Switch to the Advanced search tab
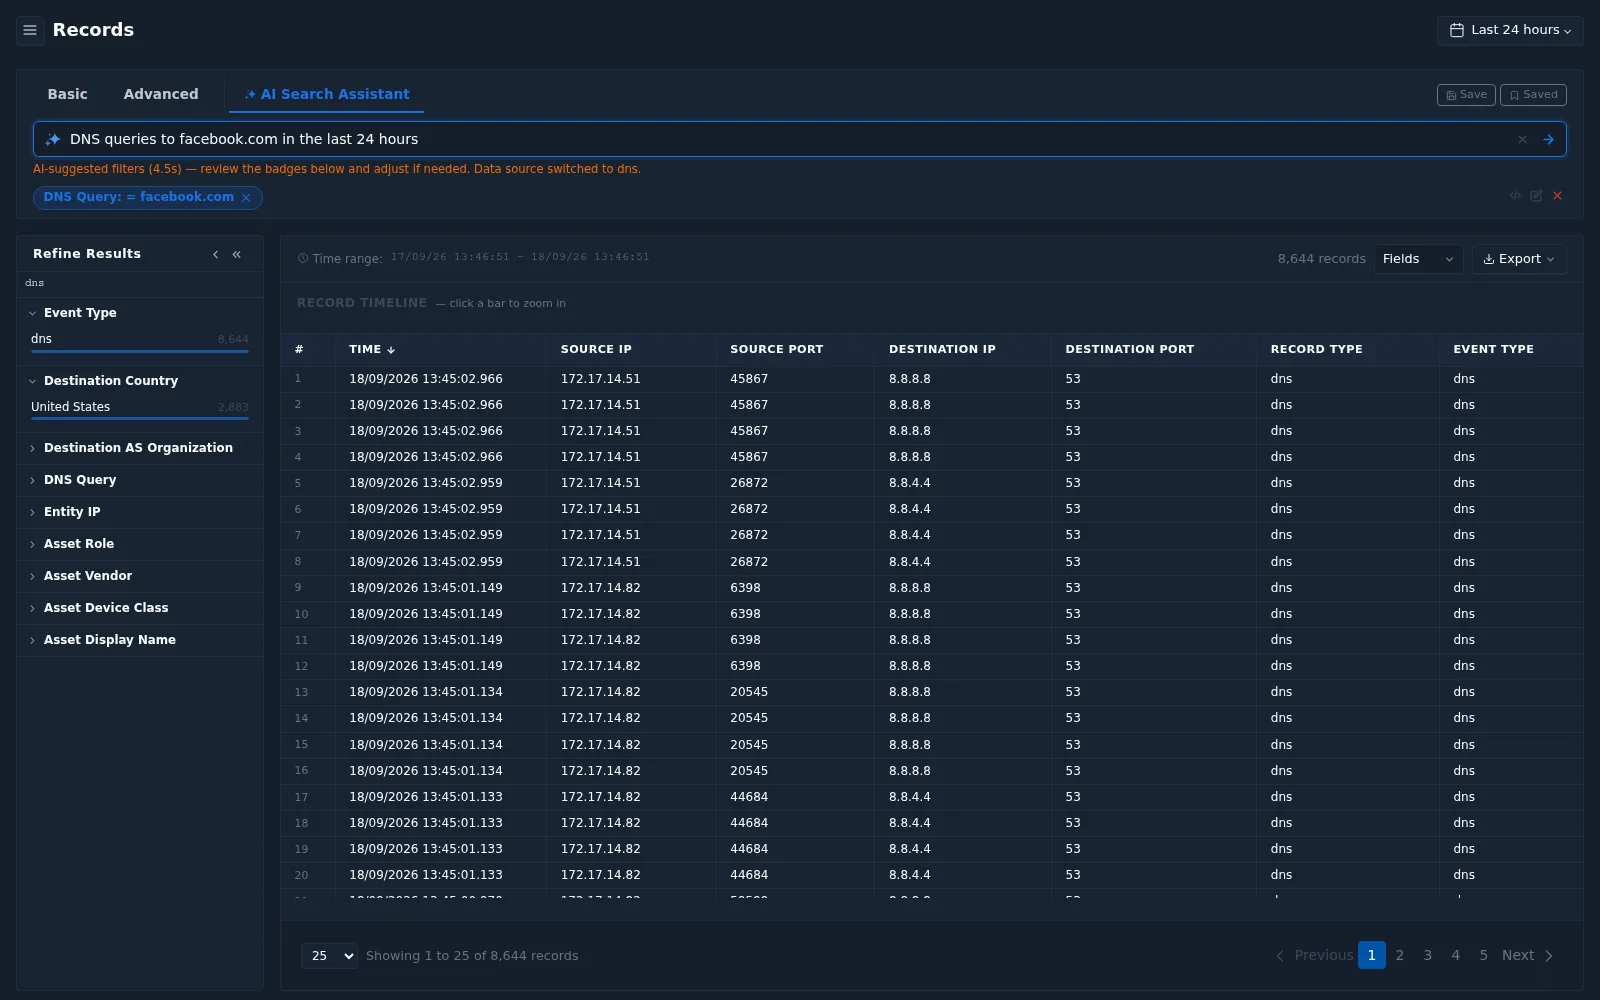This screenshot has height=1000, width=1600. pos(161,94)
